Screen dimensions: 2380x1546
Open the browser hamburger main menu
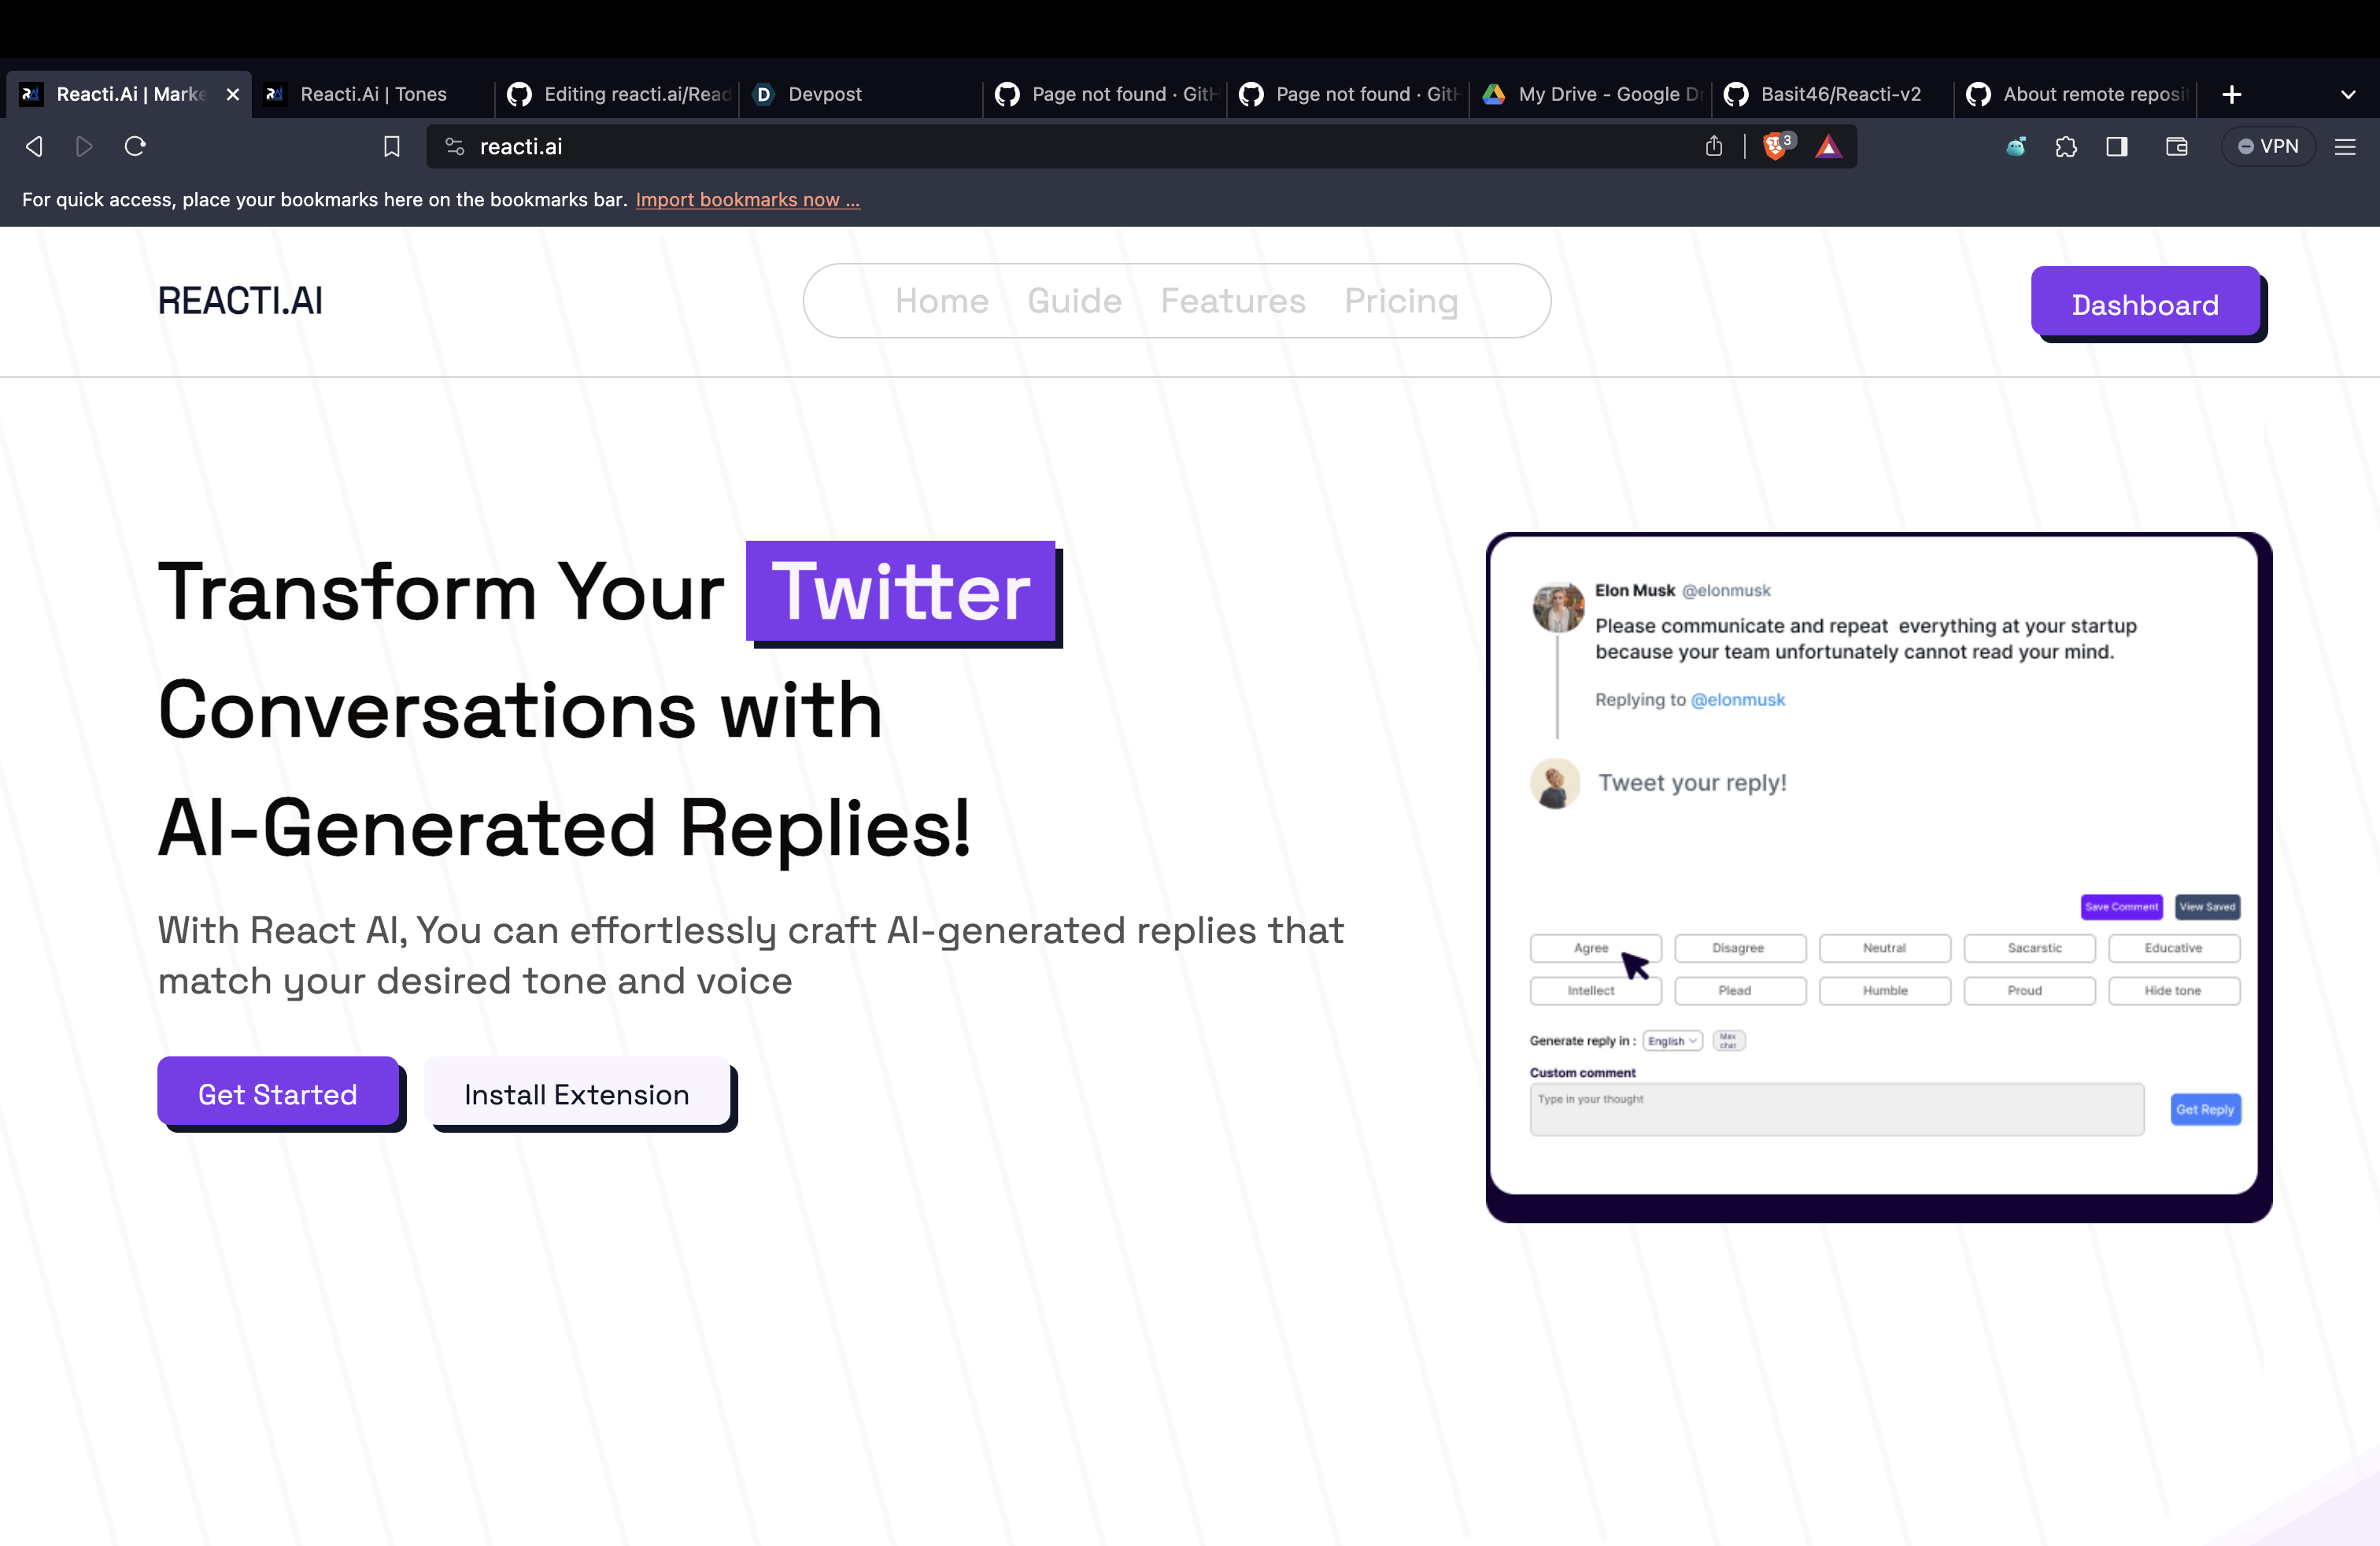[2345, 147]
